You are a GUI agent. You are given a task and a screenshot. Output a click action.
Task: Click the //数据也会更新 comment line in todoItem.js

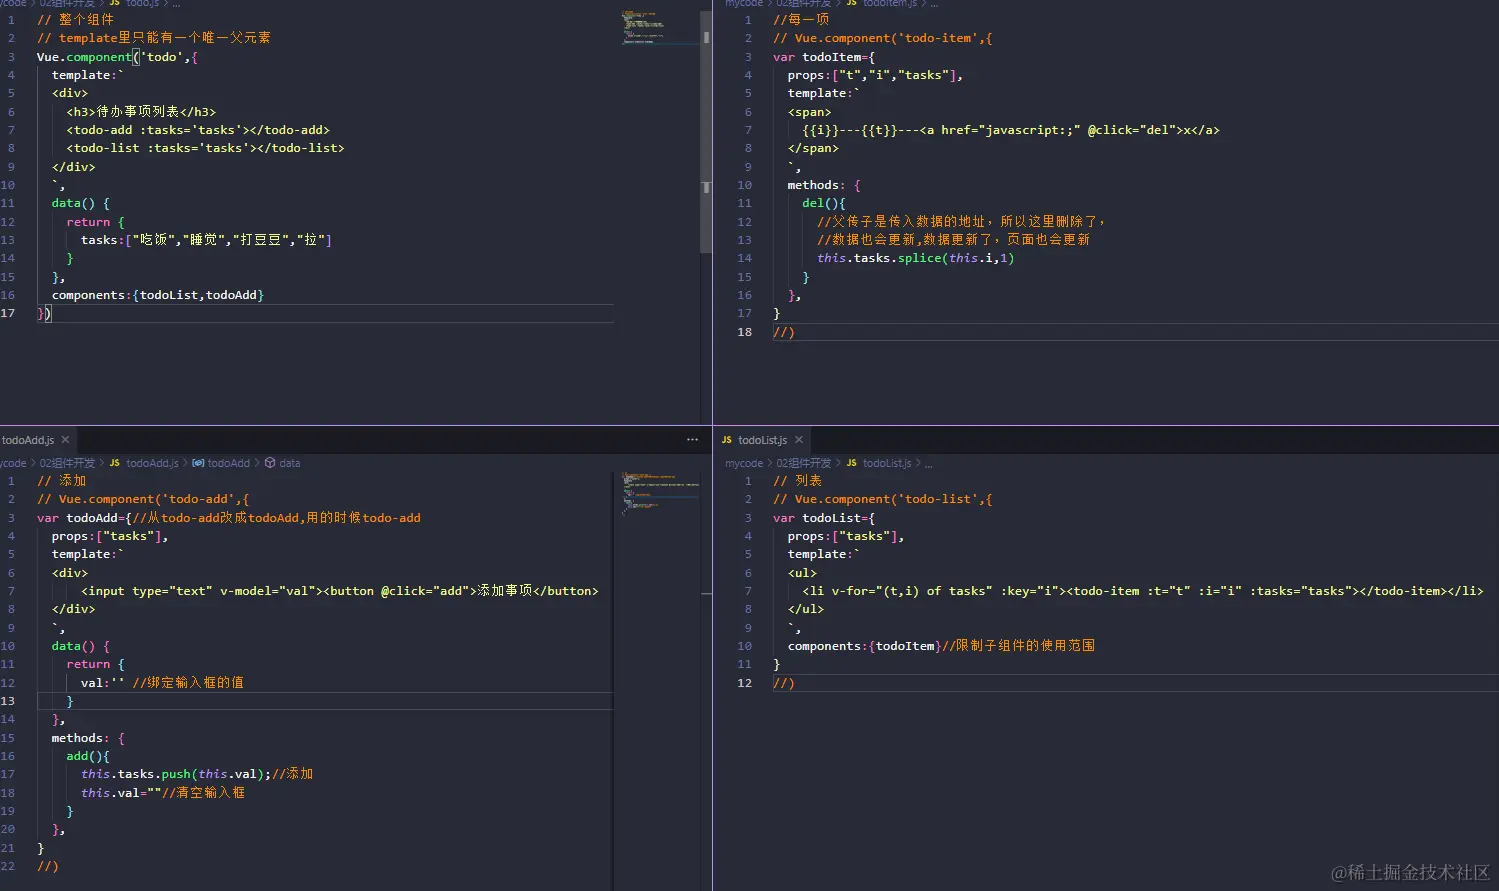click(x=953, y=240)
